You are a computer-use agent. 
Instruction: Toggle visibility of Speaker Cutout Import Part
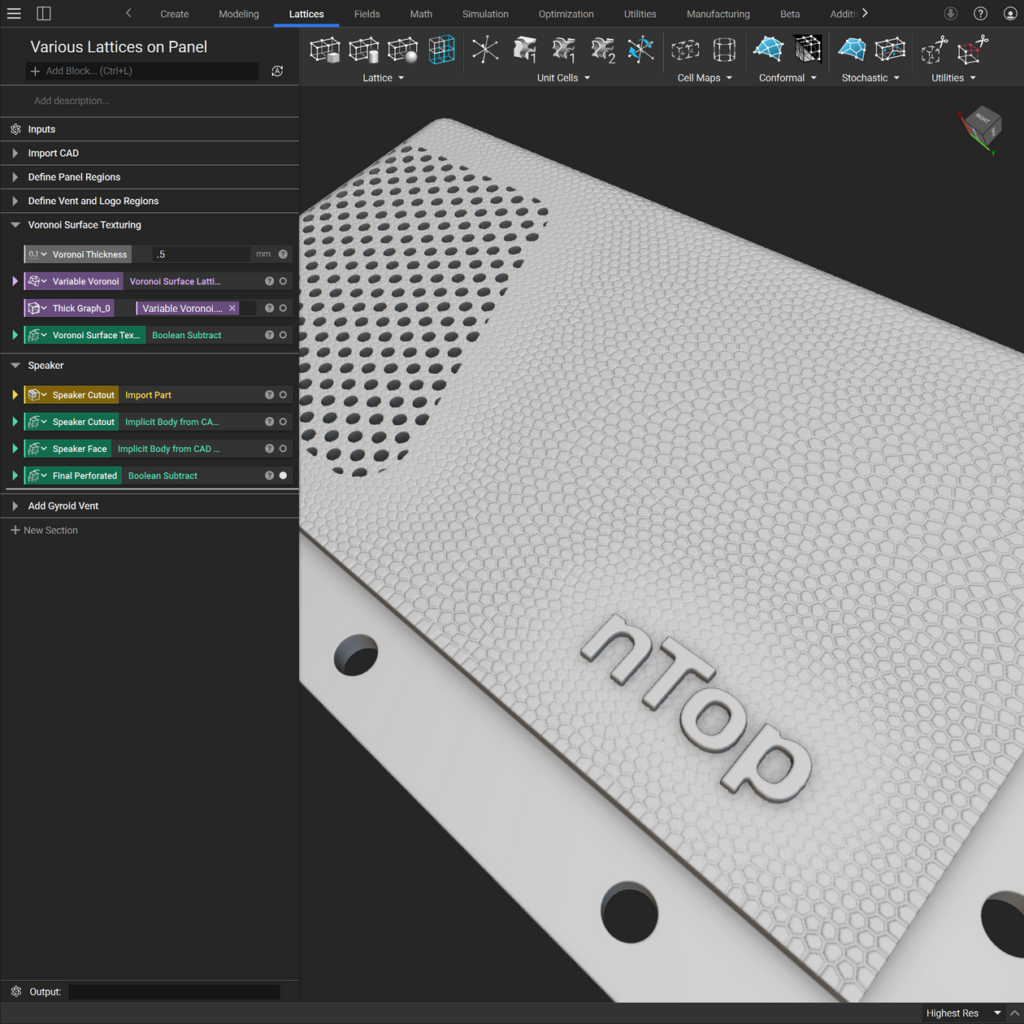(283, 394)
